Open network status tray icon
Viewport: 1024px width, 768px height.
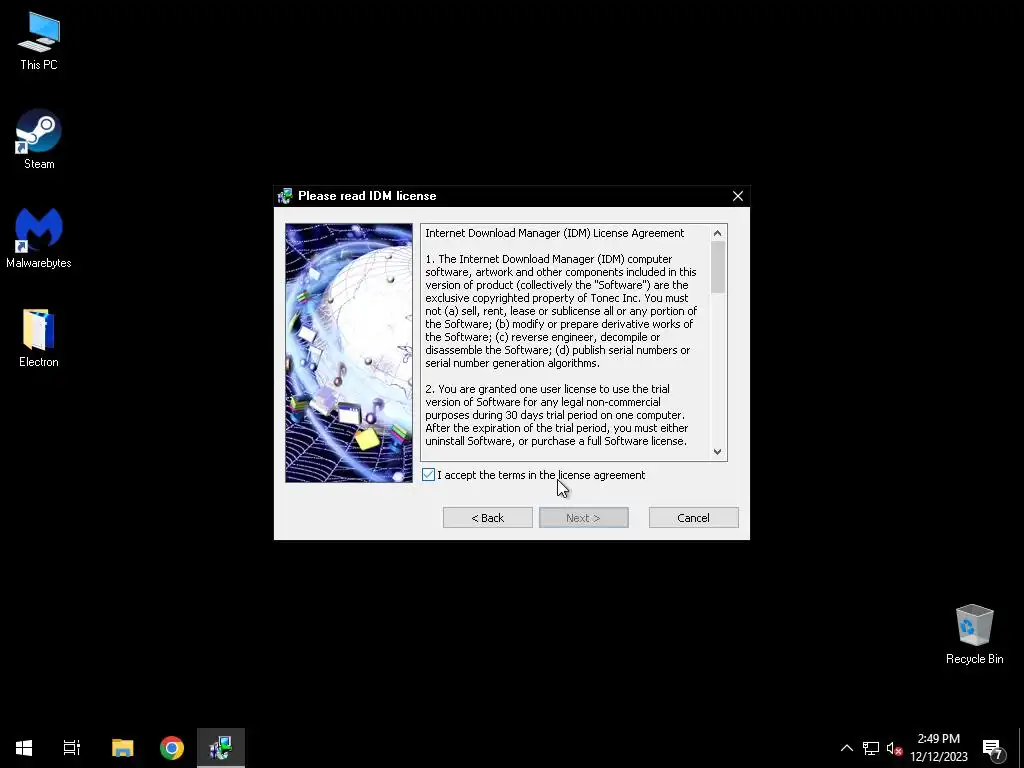tap(871, 748)
